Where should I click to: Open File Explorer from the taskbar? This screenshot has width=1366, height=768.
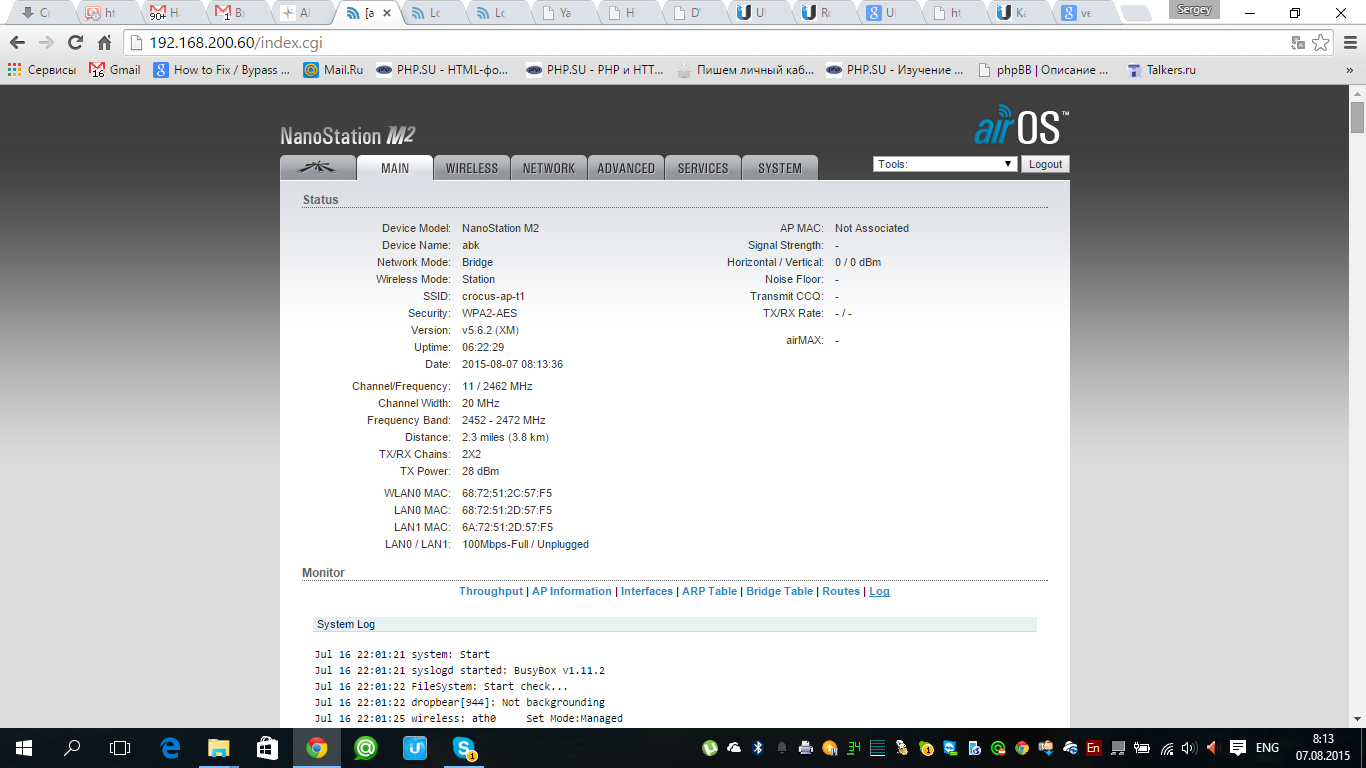[218, 747]
